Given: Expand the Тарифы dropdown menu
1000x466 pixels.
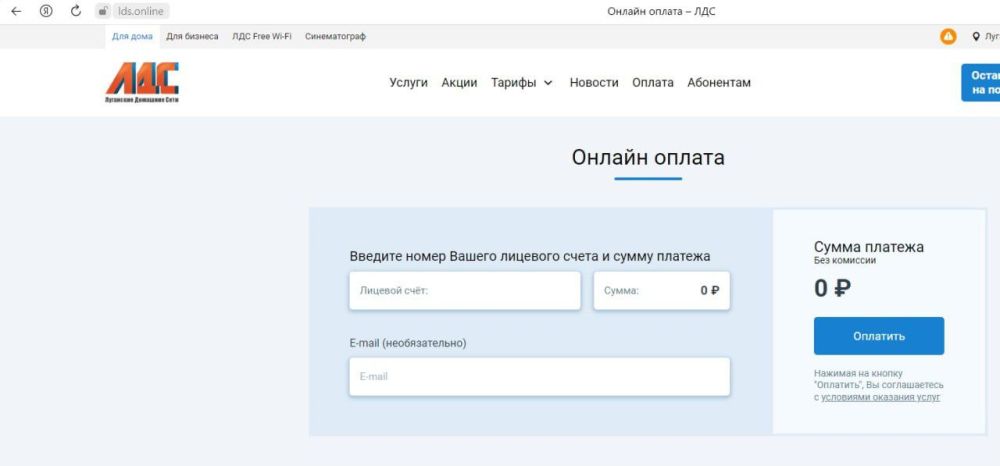Looking at the screenshot, I should [521, 83].
